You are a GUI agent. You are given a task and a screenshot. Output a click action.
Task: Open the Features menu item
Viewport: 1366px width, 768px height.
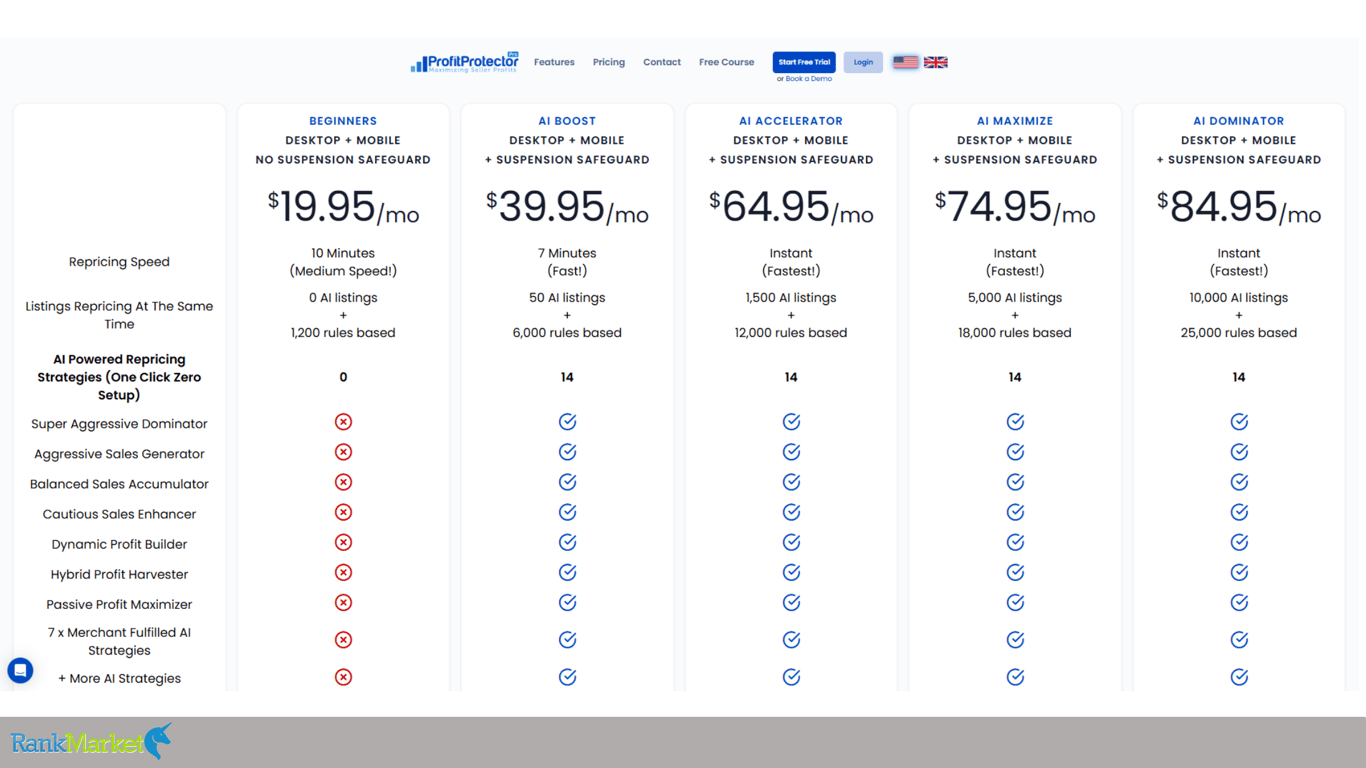click(x=554, y=62)
